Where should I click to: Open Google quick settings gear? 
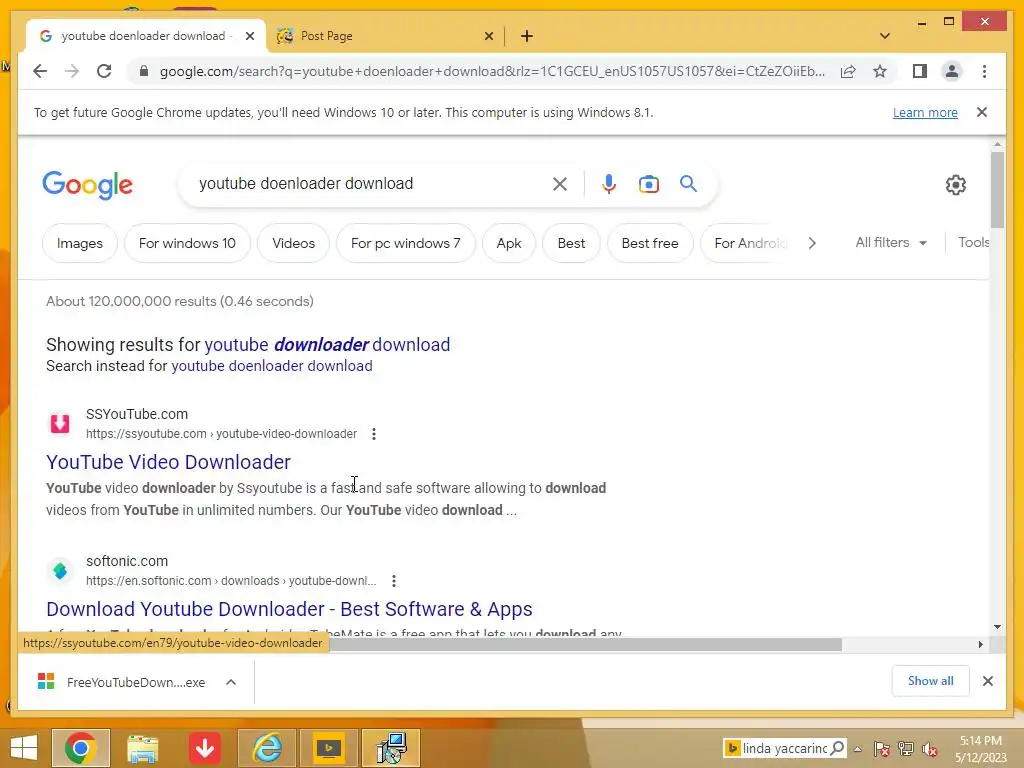tap(955, 185)
